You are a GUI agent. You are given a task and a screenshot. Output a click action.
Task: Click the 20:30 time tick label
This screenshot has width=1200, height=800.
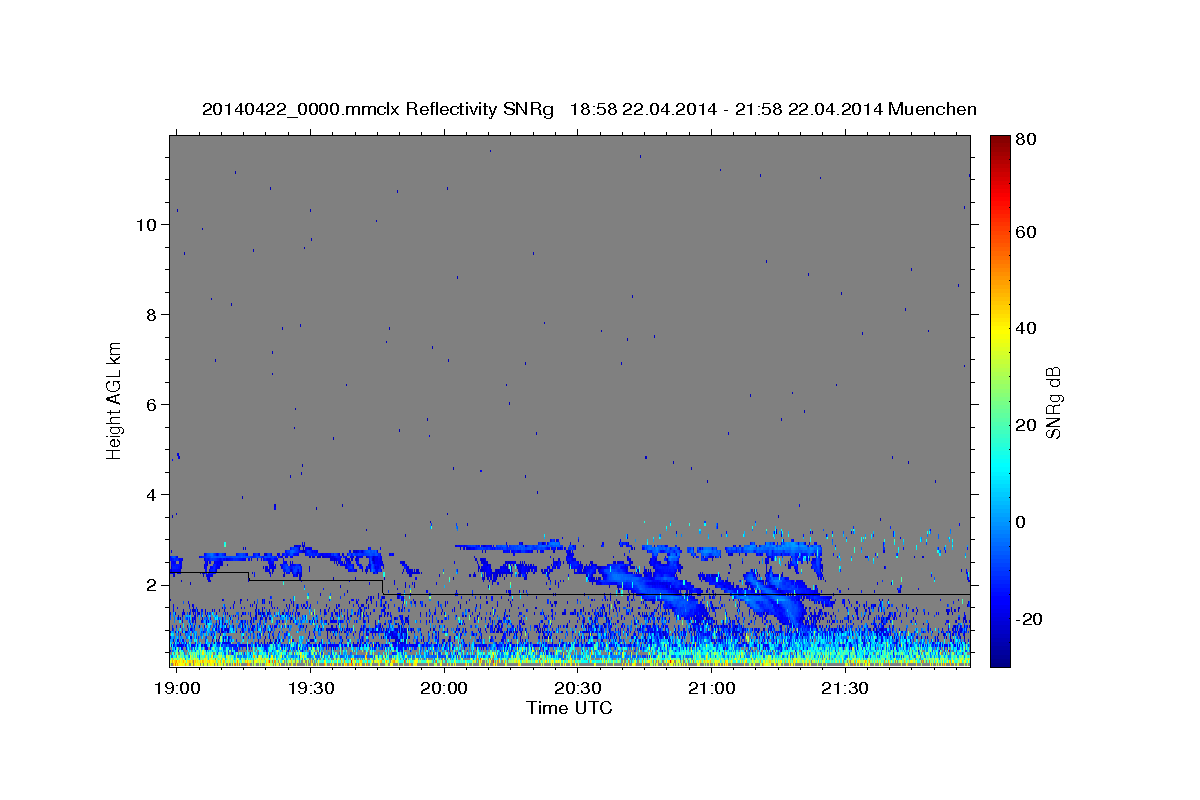pos(578,689)
